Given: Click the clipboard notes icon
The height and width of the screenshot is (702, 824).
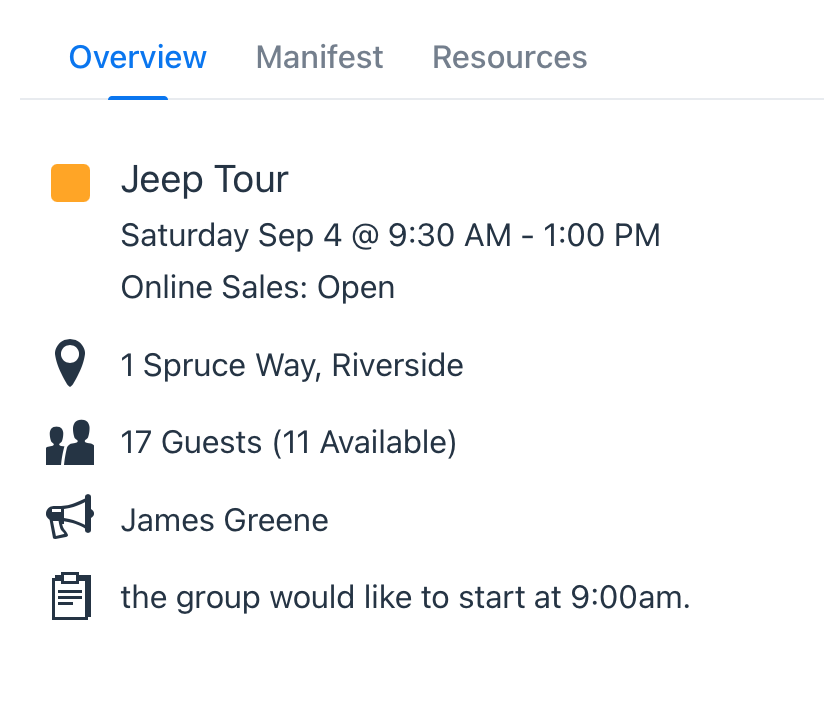Looking at the screenshot, I should [71, 596].
